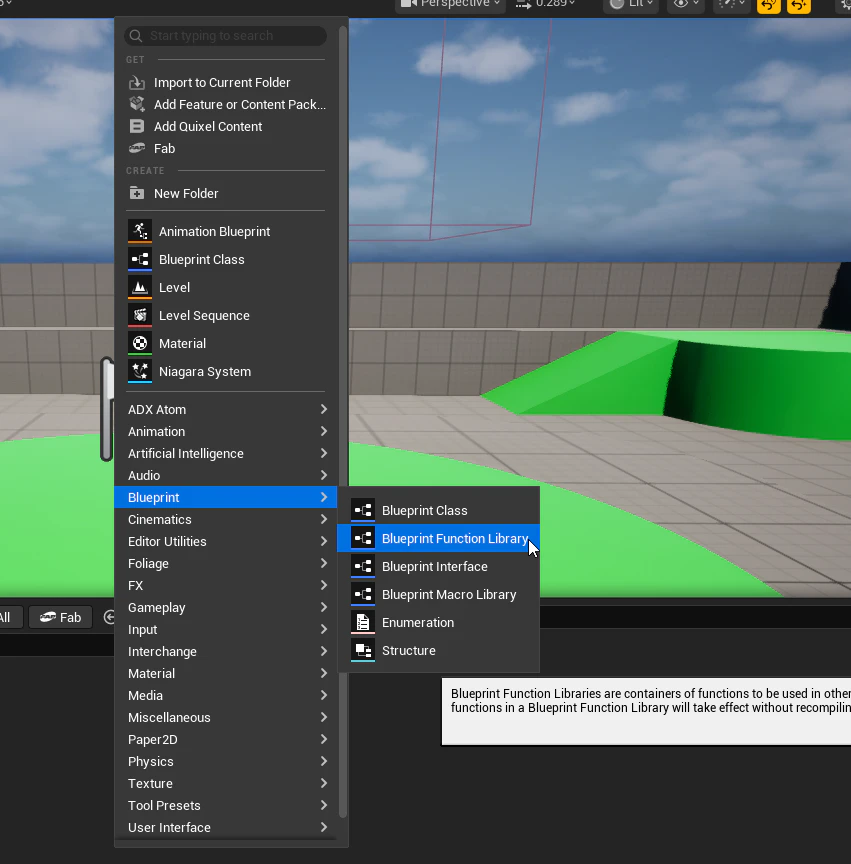Choose Blueprint Macro Library
851x864 pixels.
[x=438, y=595]
